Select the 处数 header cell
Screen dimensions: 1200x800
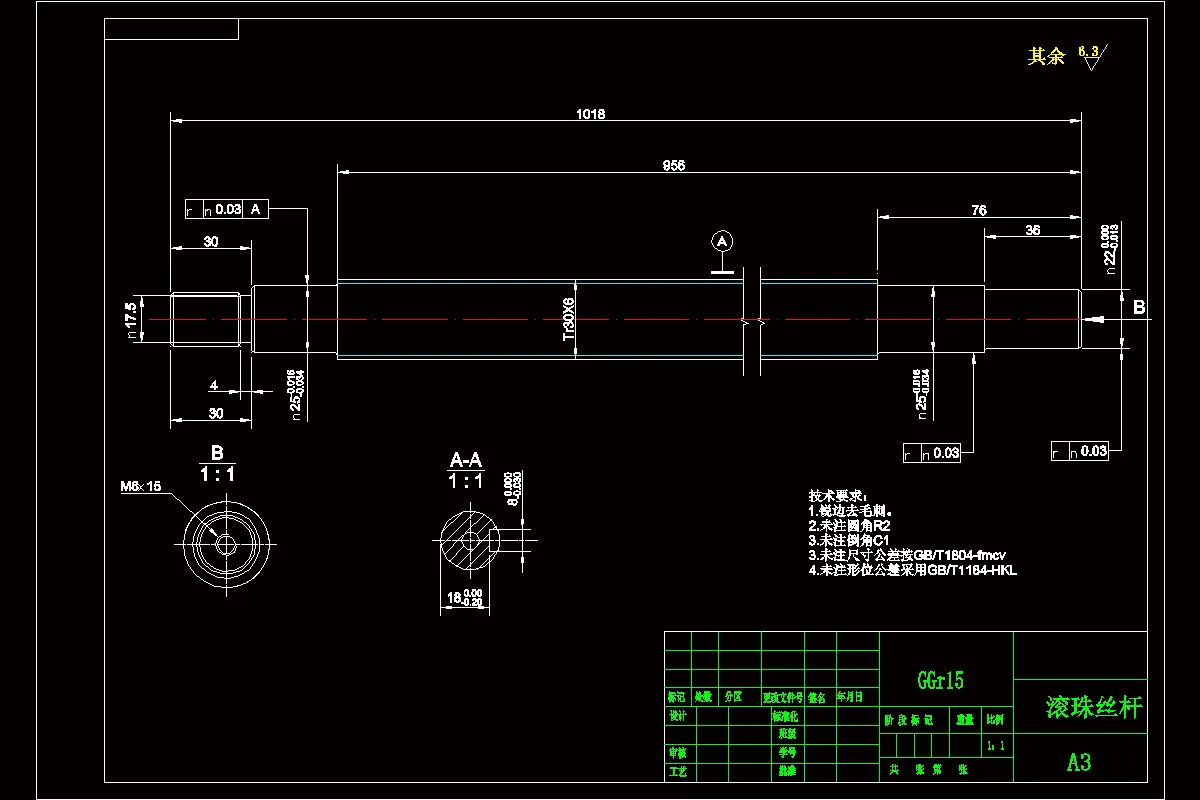[704, 697]
